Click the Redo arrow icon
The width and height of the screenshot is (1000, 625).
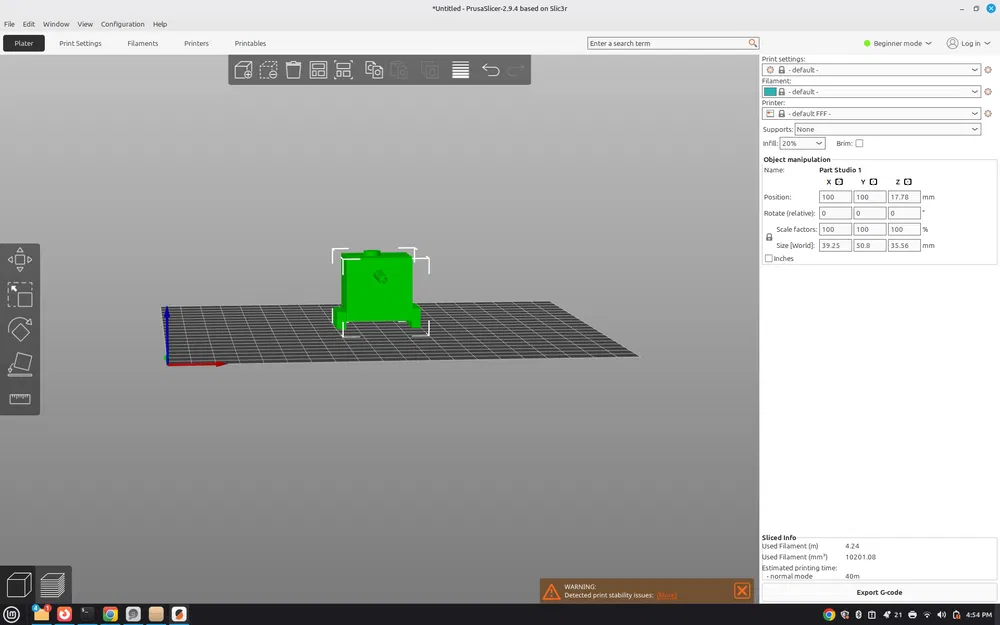coord(515,70)
